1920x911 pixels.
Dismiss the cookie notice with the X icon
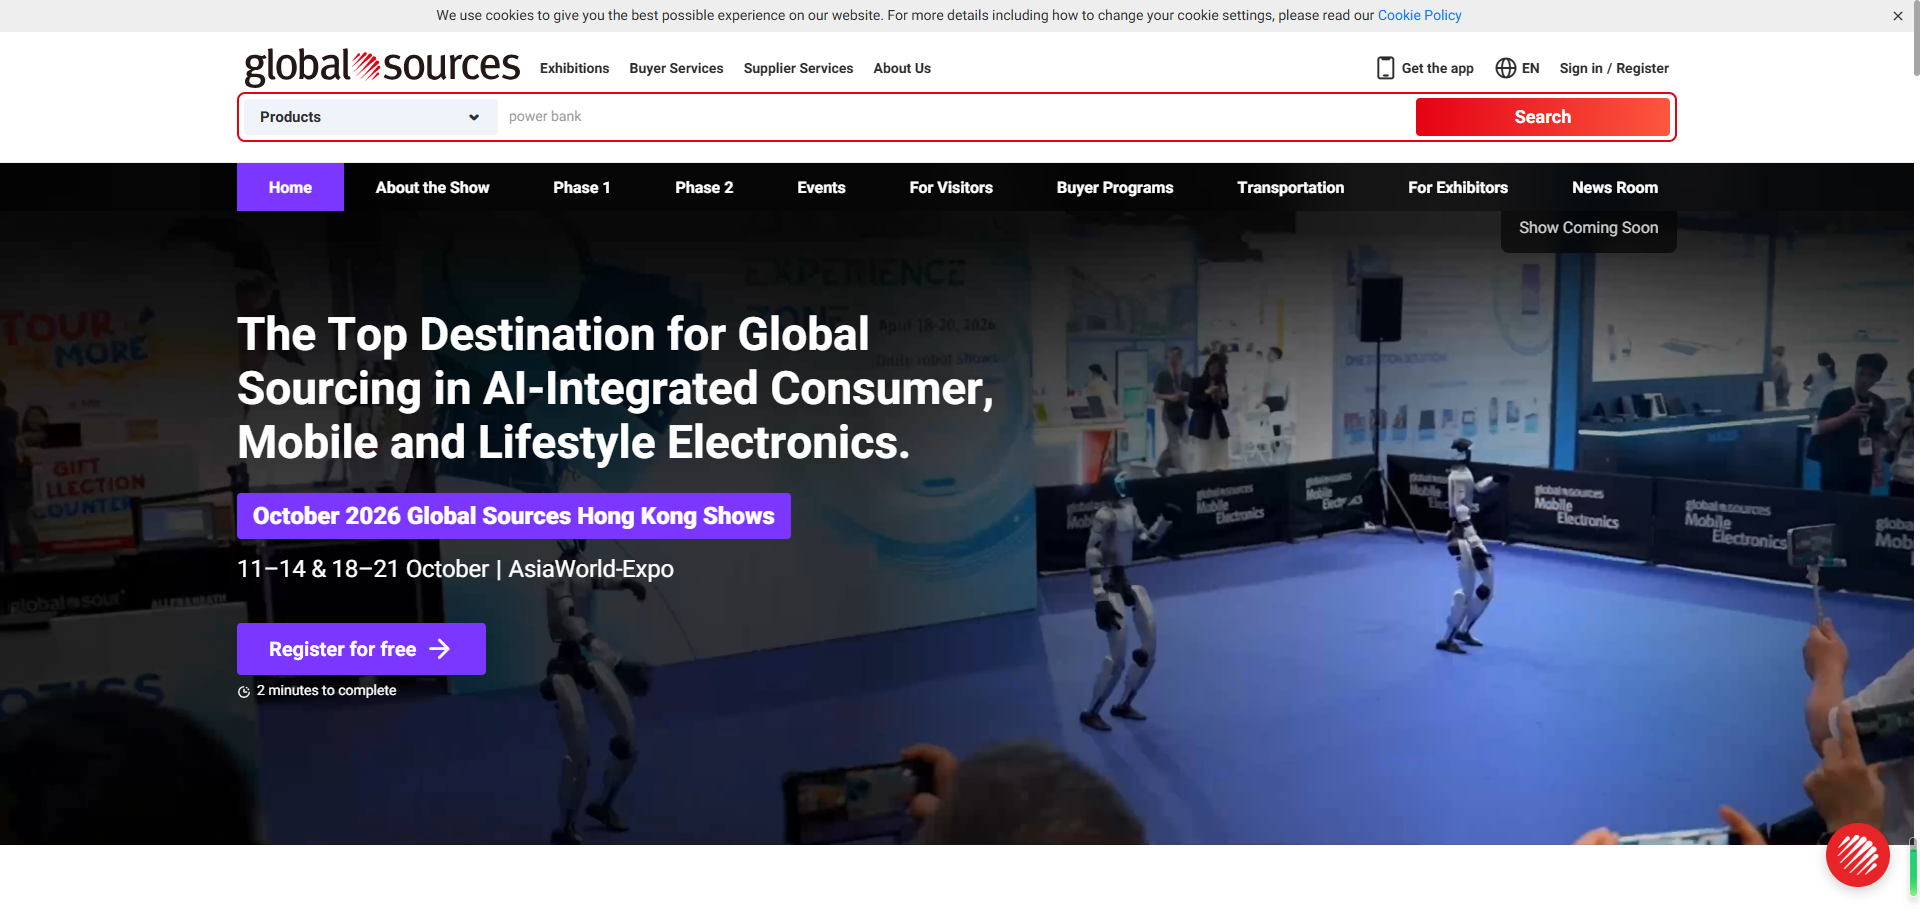(1897, 16)
